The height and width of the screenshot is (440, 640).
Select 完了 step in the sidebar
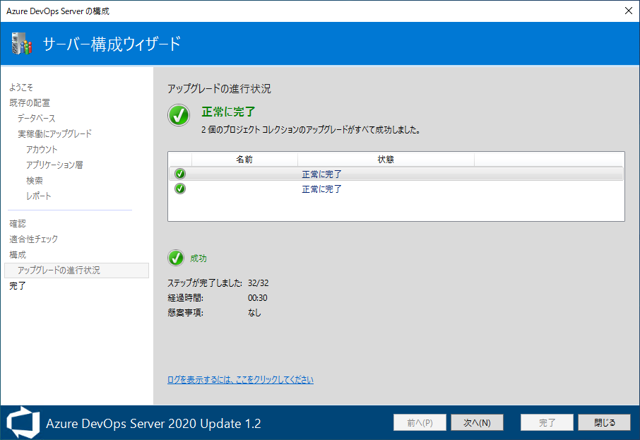(18, 286)
